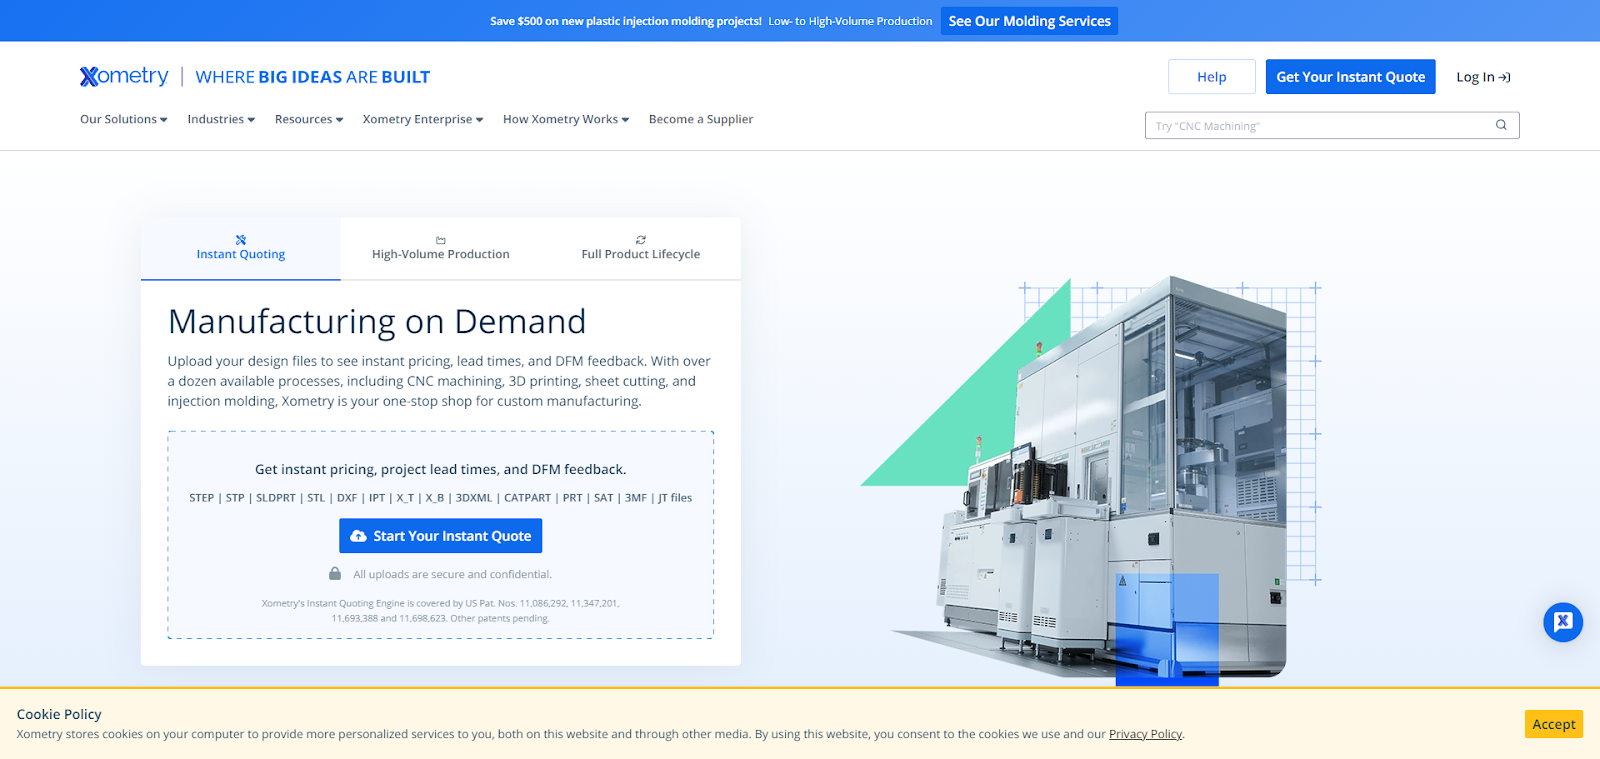Viewport: 1600px width, 759px height.
Task: Click the Xometry logo
Action: (x=124, y=76)
